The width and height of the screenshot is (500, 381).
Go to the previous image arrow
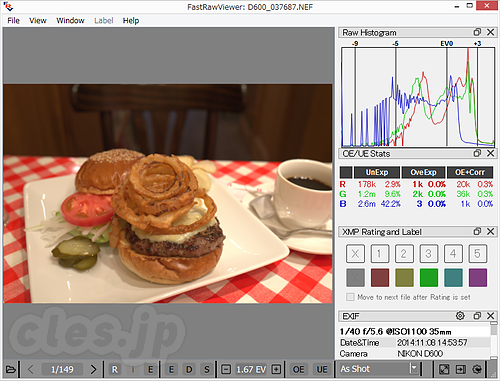coord(31,369)
